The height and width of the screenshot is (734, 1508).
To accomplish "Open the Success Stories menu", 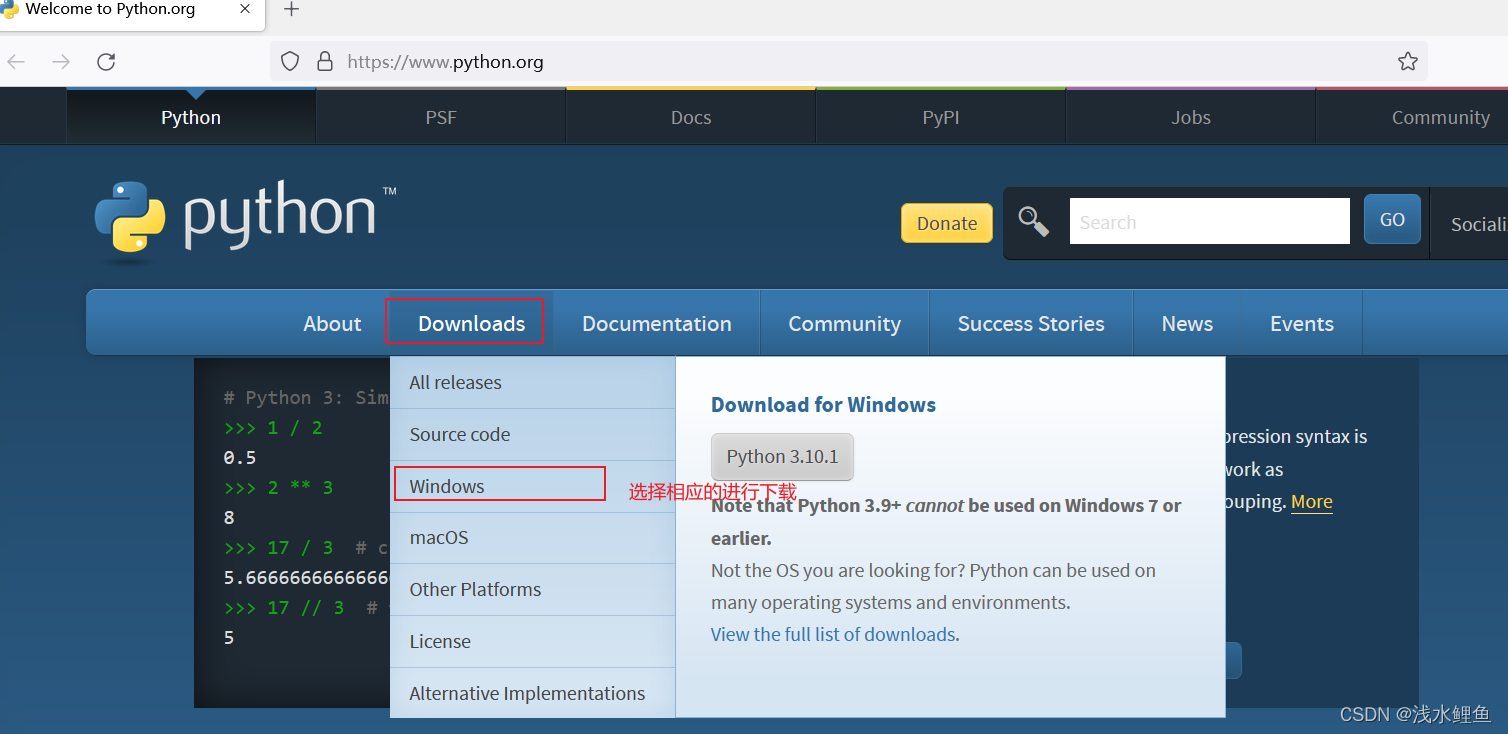I will (x=1031, y=323).
